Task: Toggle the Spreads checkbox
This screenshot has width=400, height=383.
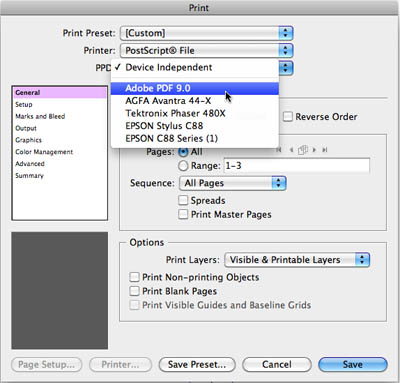Action: click(183, 200)
